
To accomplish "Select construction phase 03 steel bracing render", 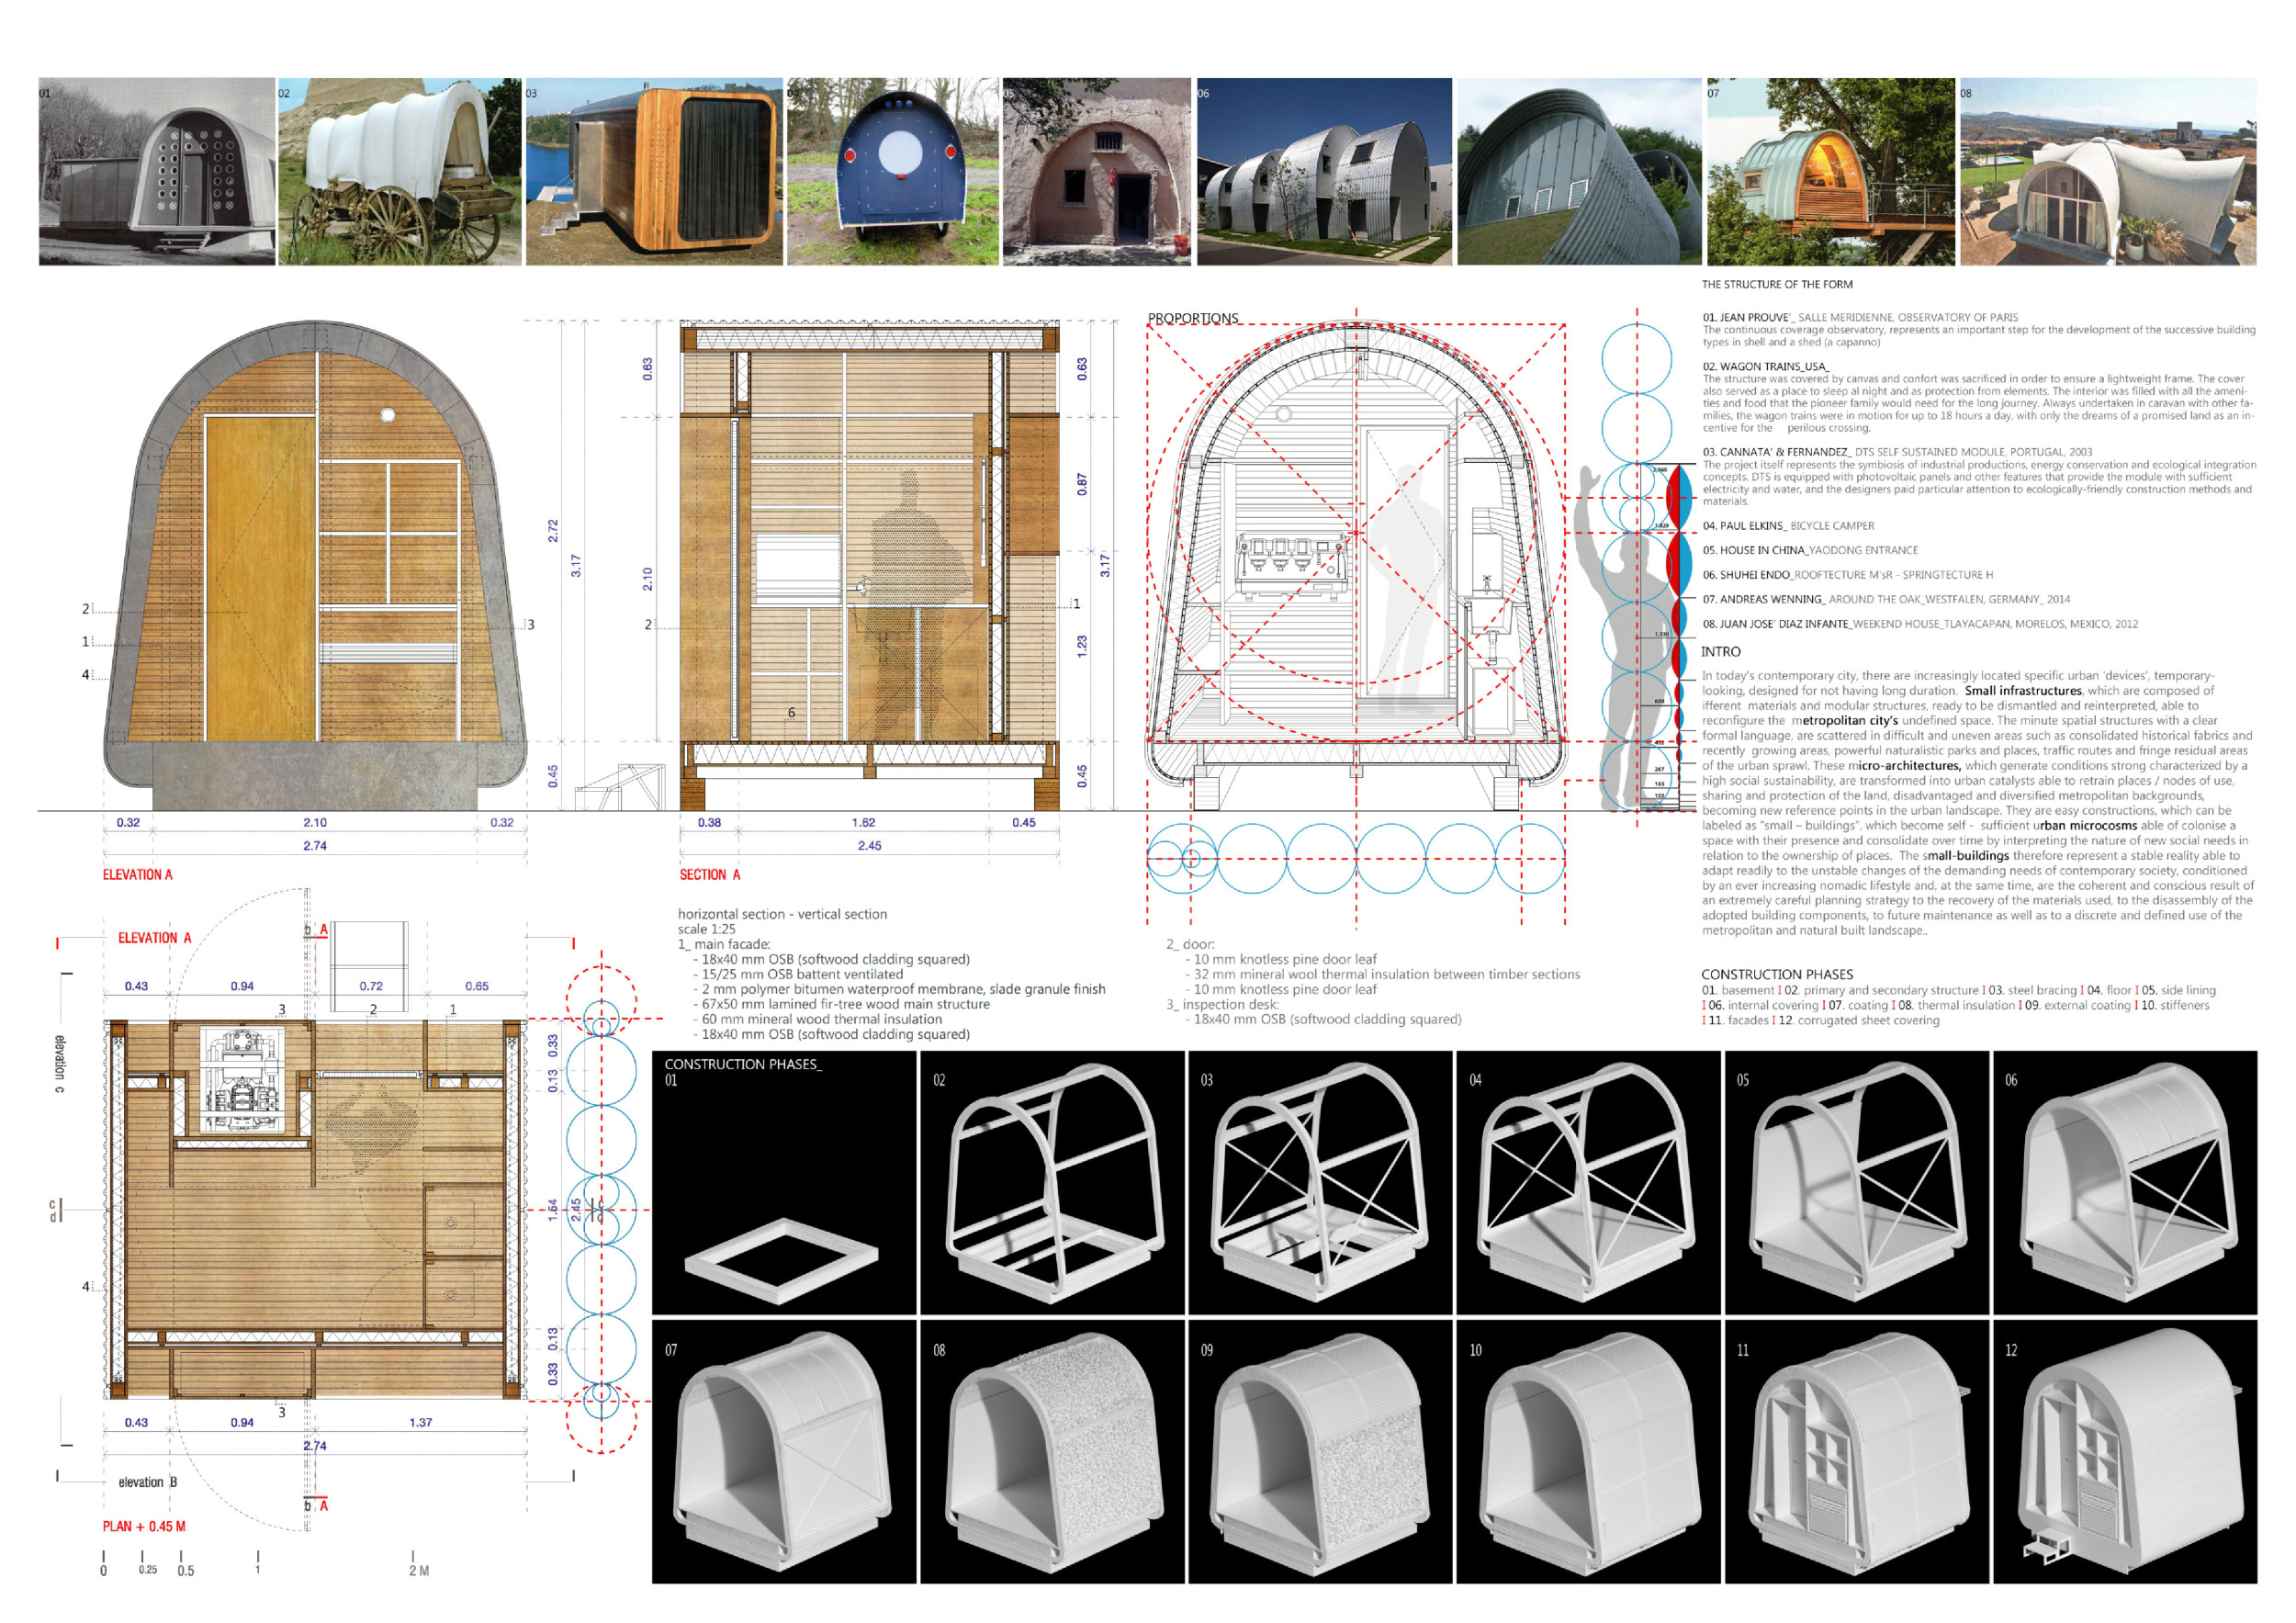I will (1319, 1182).
